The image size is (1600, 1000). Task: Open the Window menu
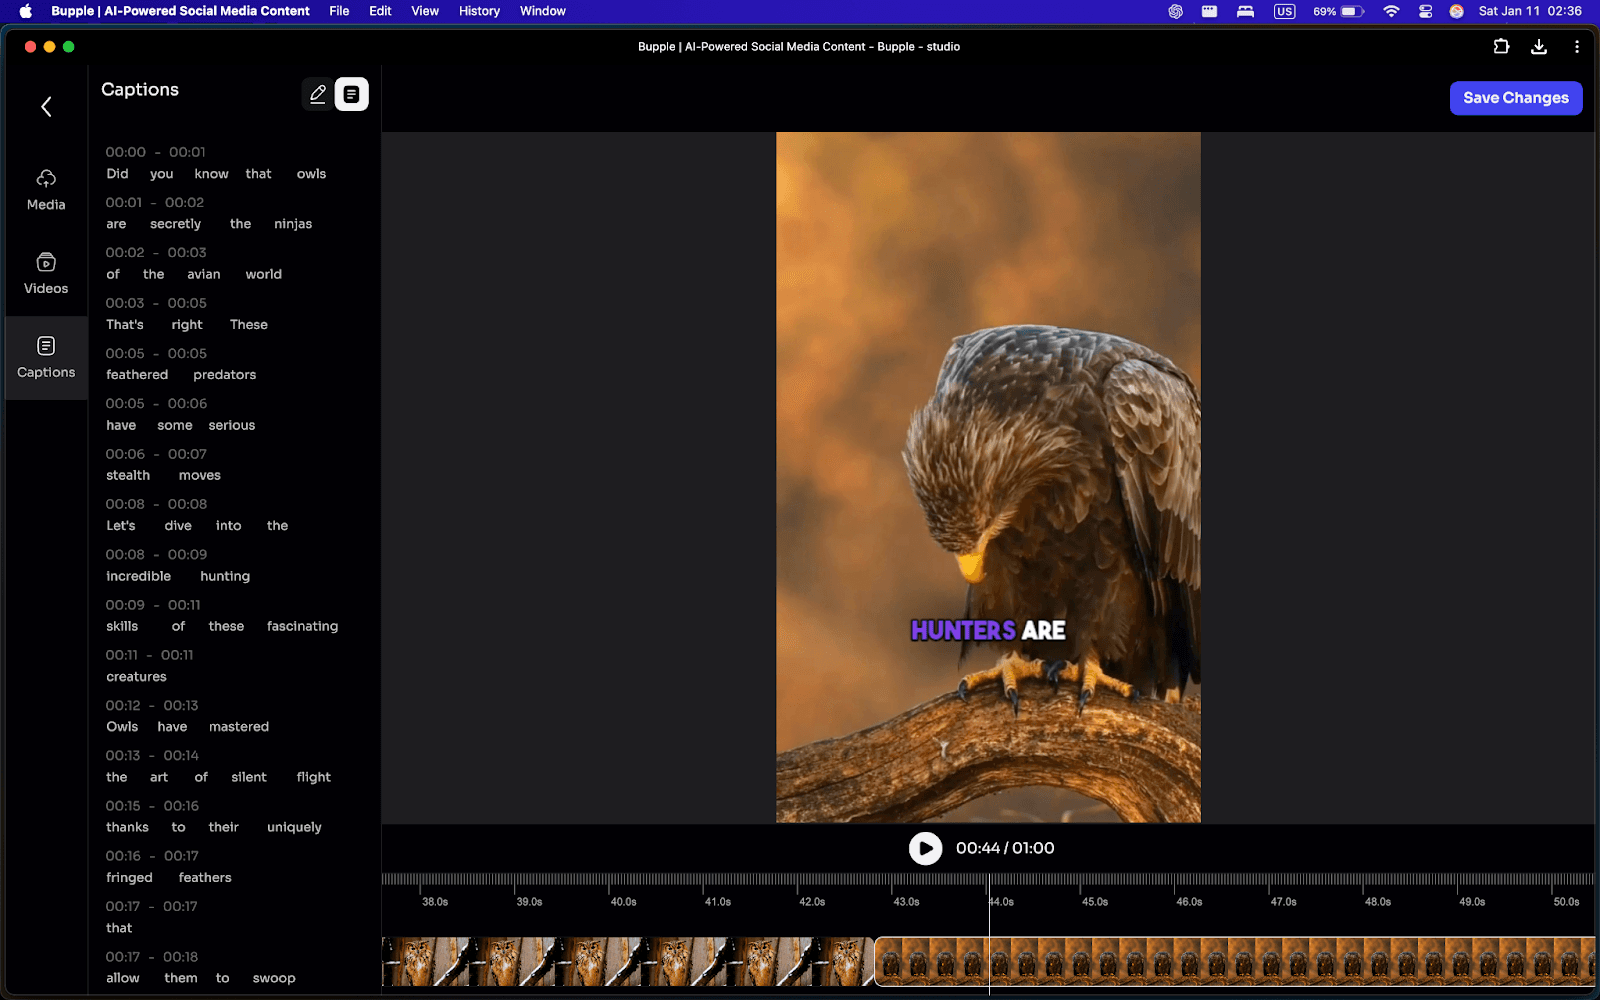pos(543,11)
